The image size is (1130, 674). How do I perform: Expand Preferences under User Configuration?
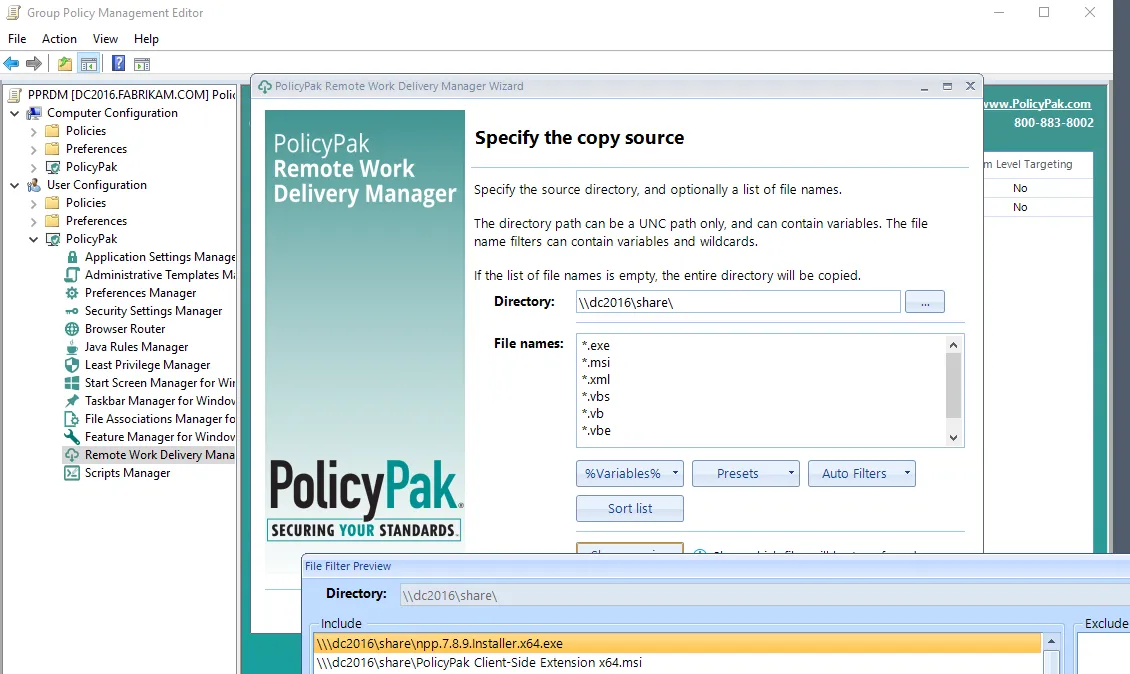pos(33,221)
